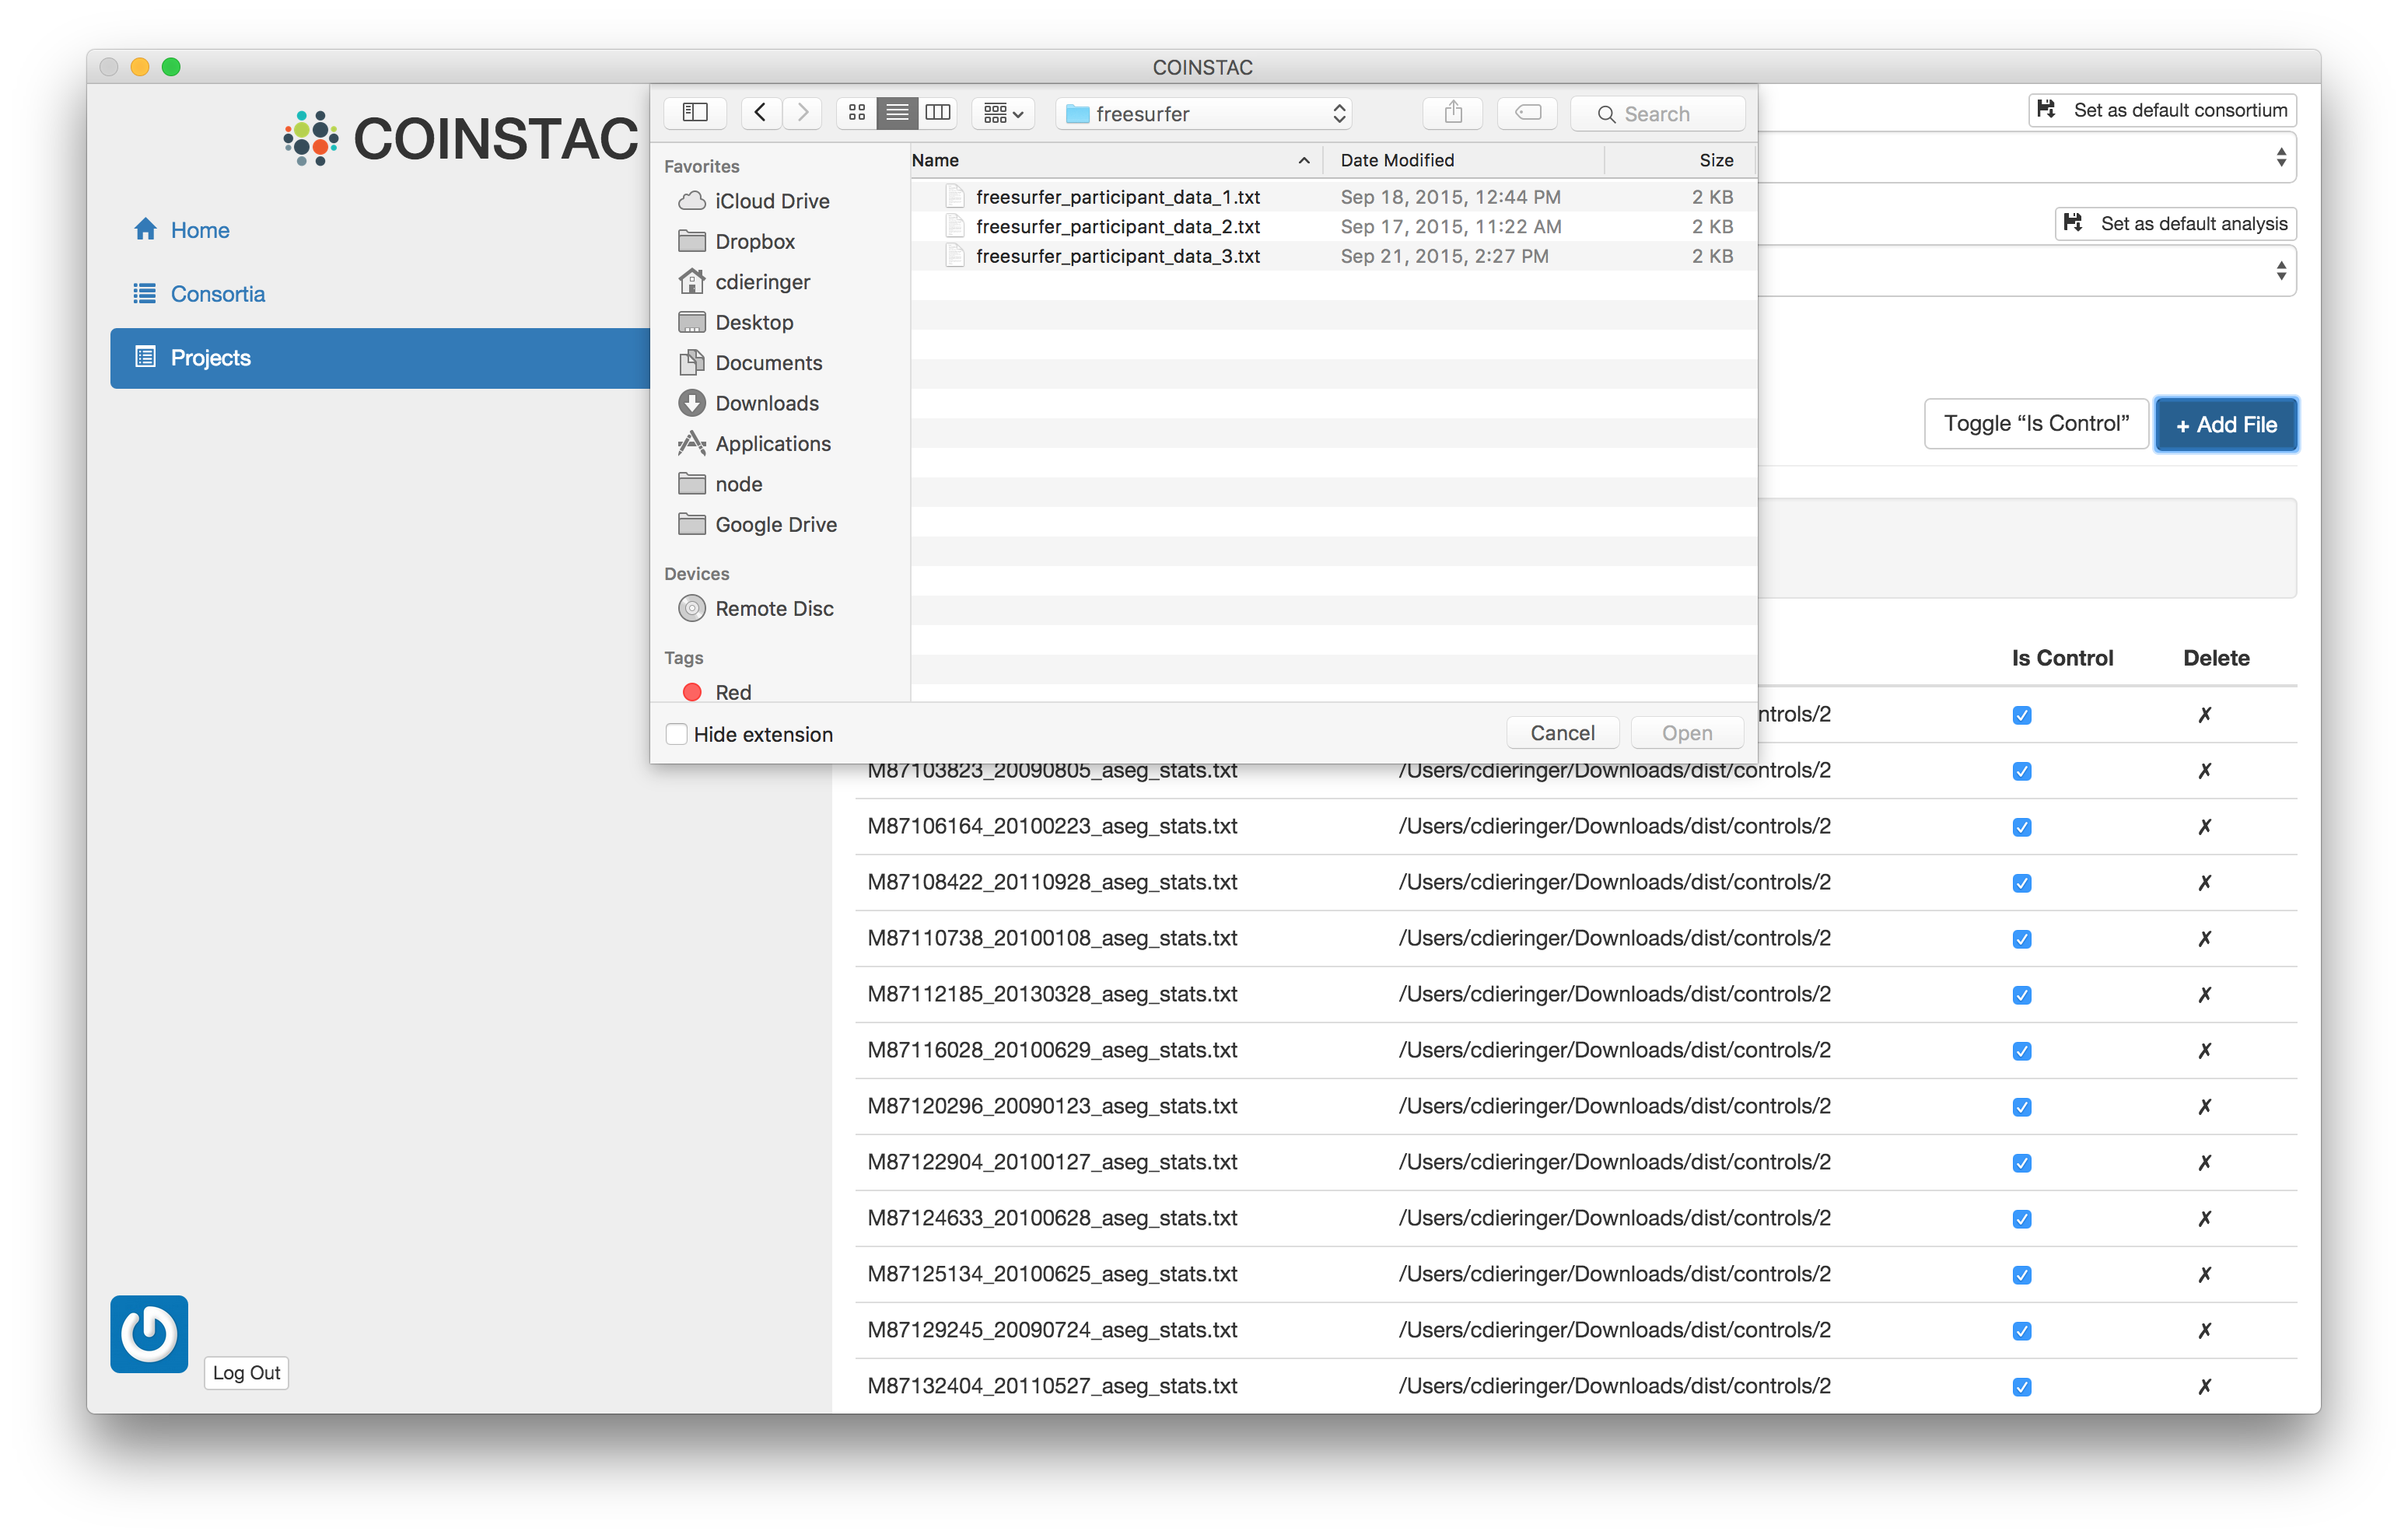Expand the consortium select dropdown
2408x1538 pixels.
[2280, 157]
